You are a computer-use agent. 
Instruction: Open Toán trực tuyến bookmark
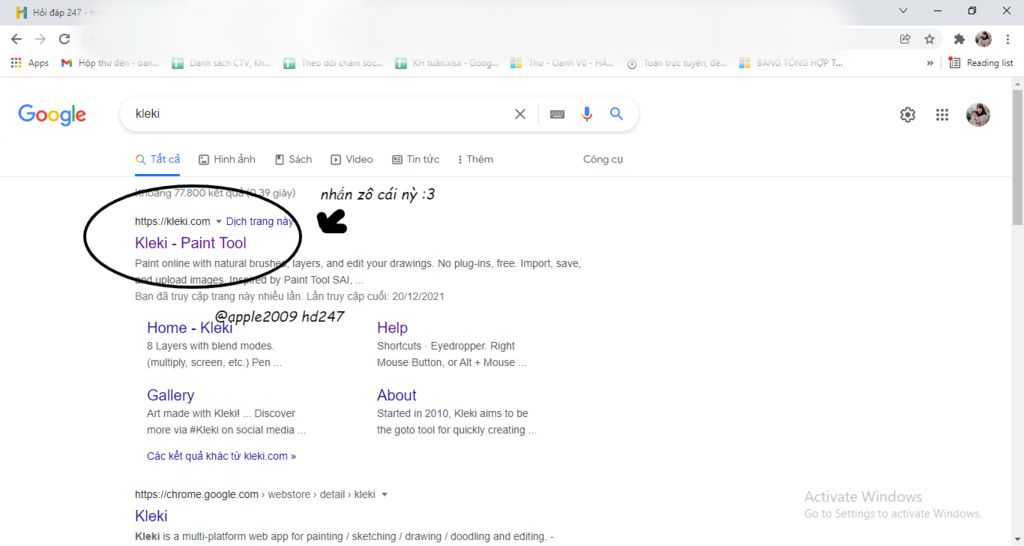click(x=677, y=63)
